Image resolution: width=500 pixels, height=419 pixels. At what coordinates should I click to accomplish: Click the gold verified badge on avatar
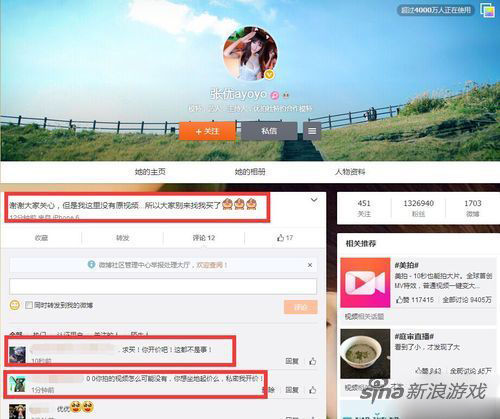(270, 74)
